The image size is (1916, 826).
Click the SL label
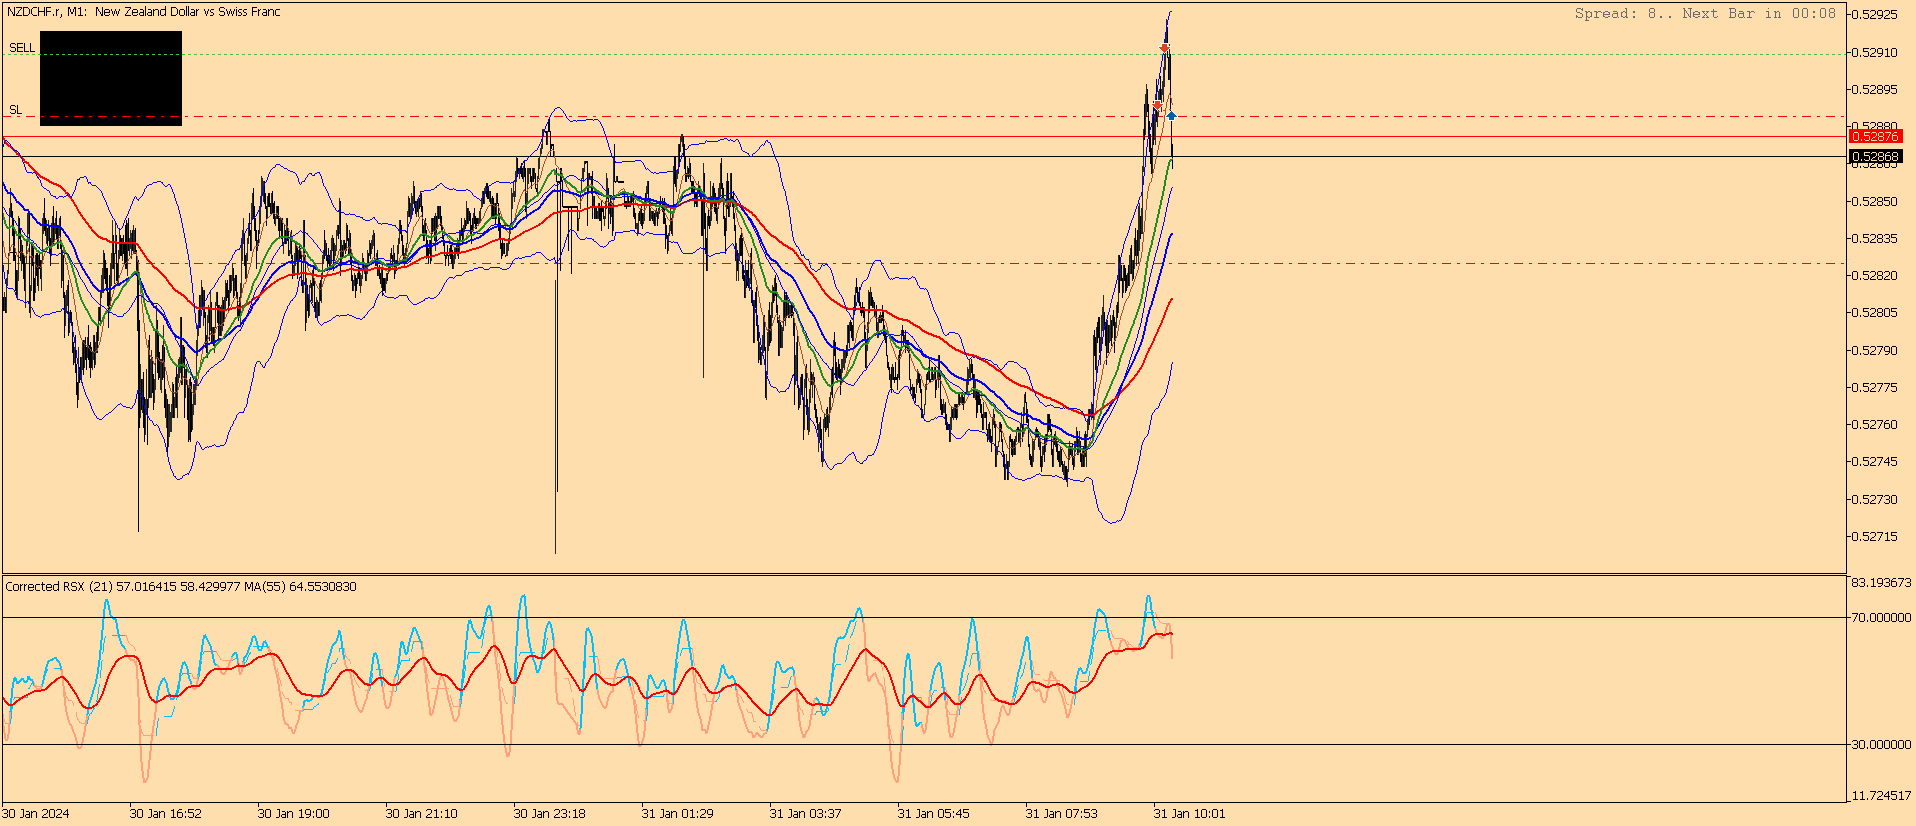[x=15, y=110]
